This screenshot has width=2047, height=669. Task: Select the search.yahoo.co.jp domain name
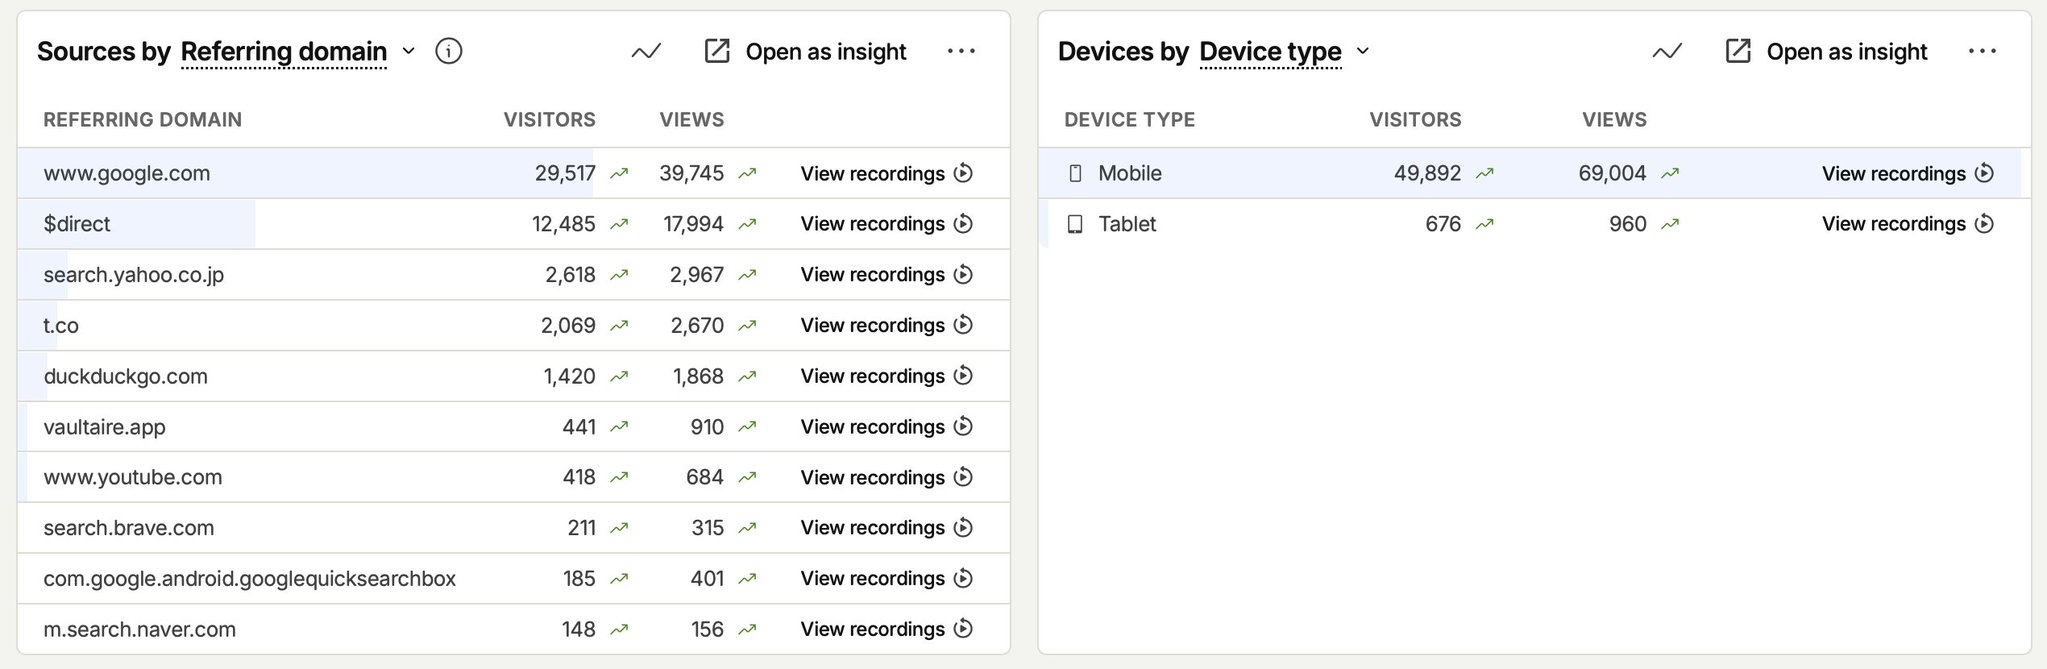tap(134, 274)
